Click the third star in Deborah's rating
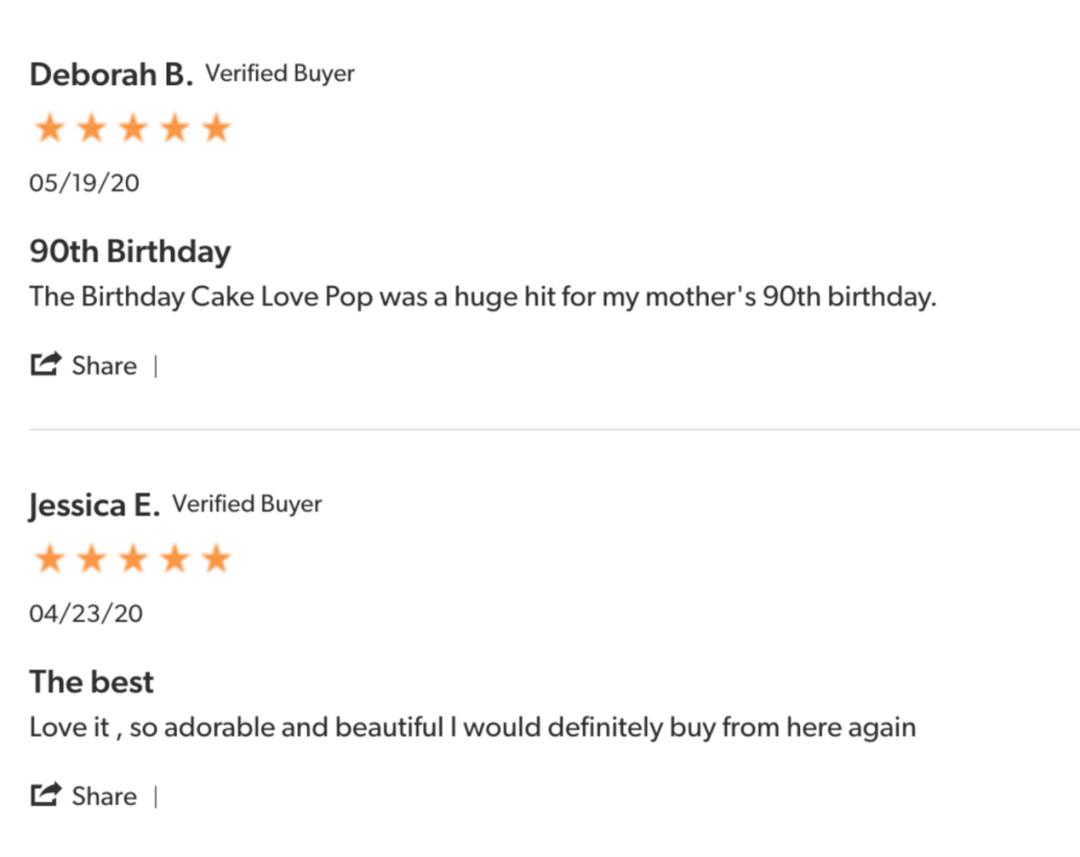Screen dimensions: 1080x857 click(x=132, y=129)
